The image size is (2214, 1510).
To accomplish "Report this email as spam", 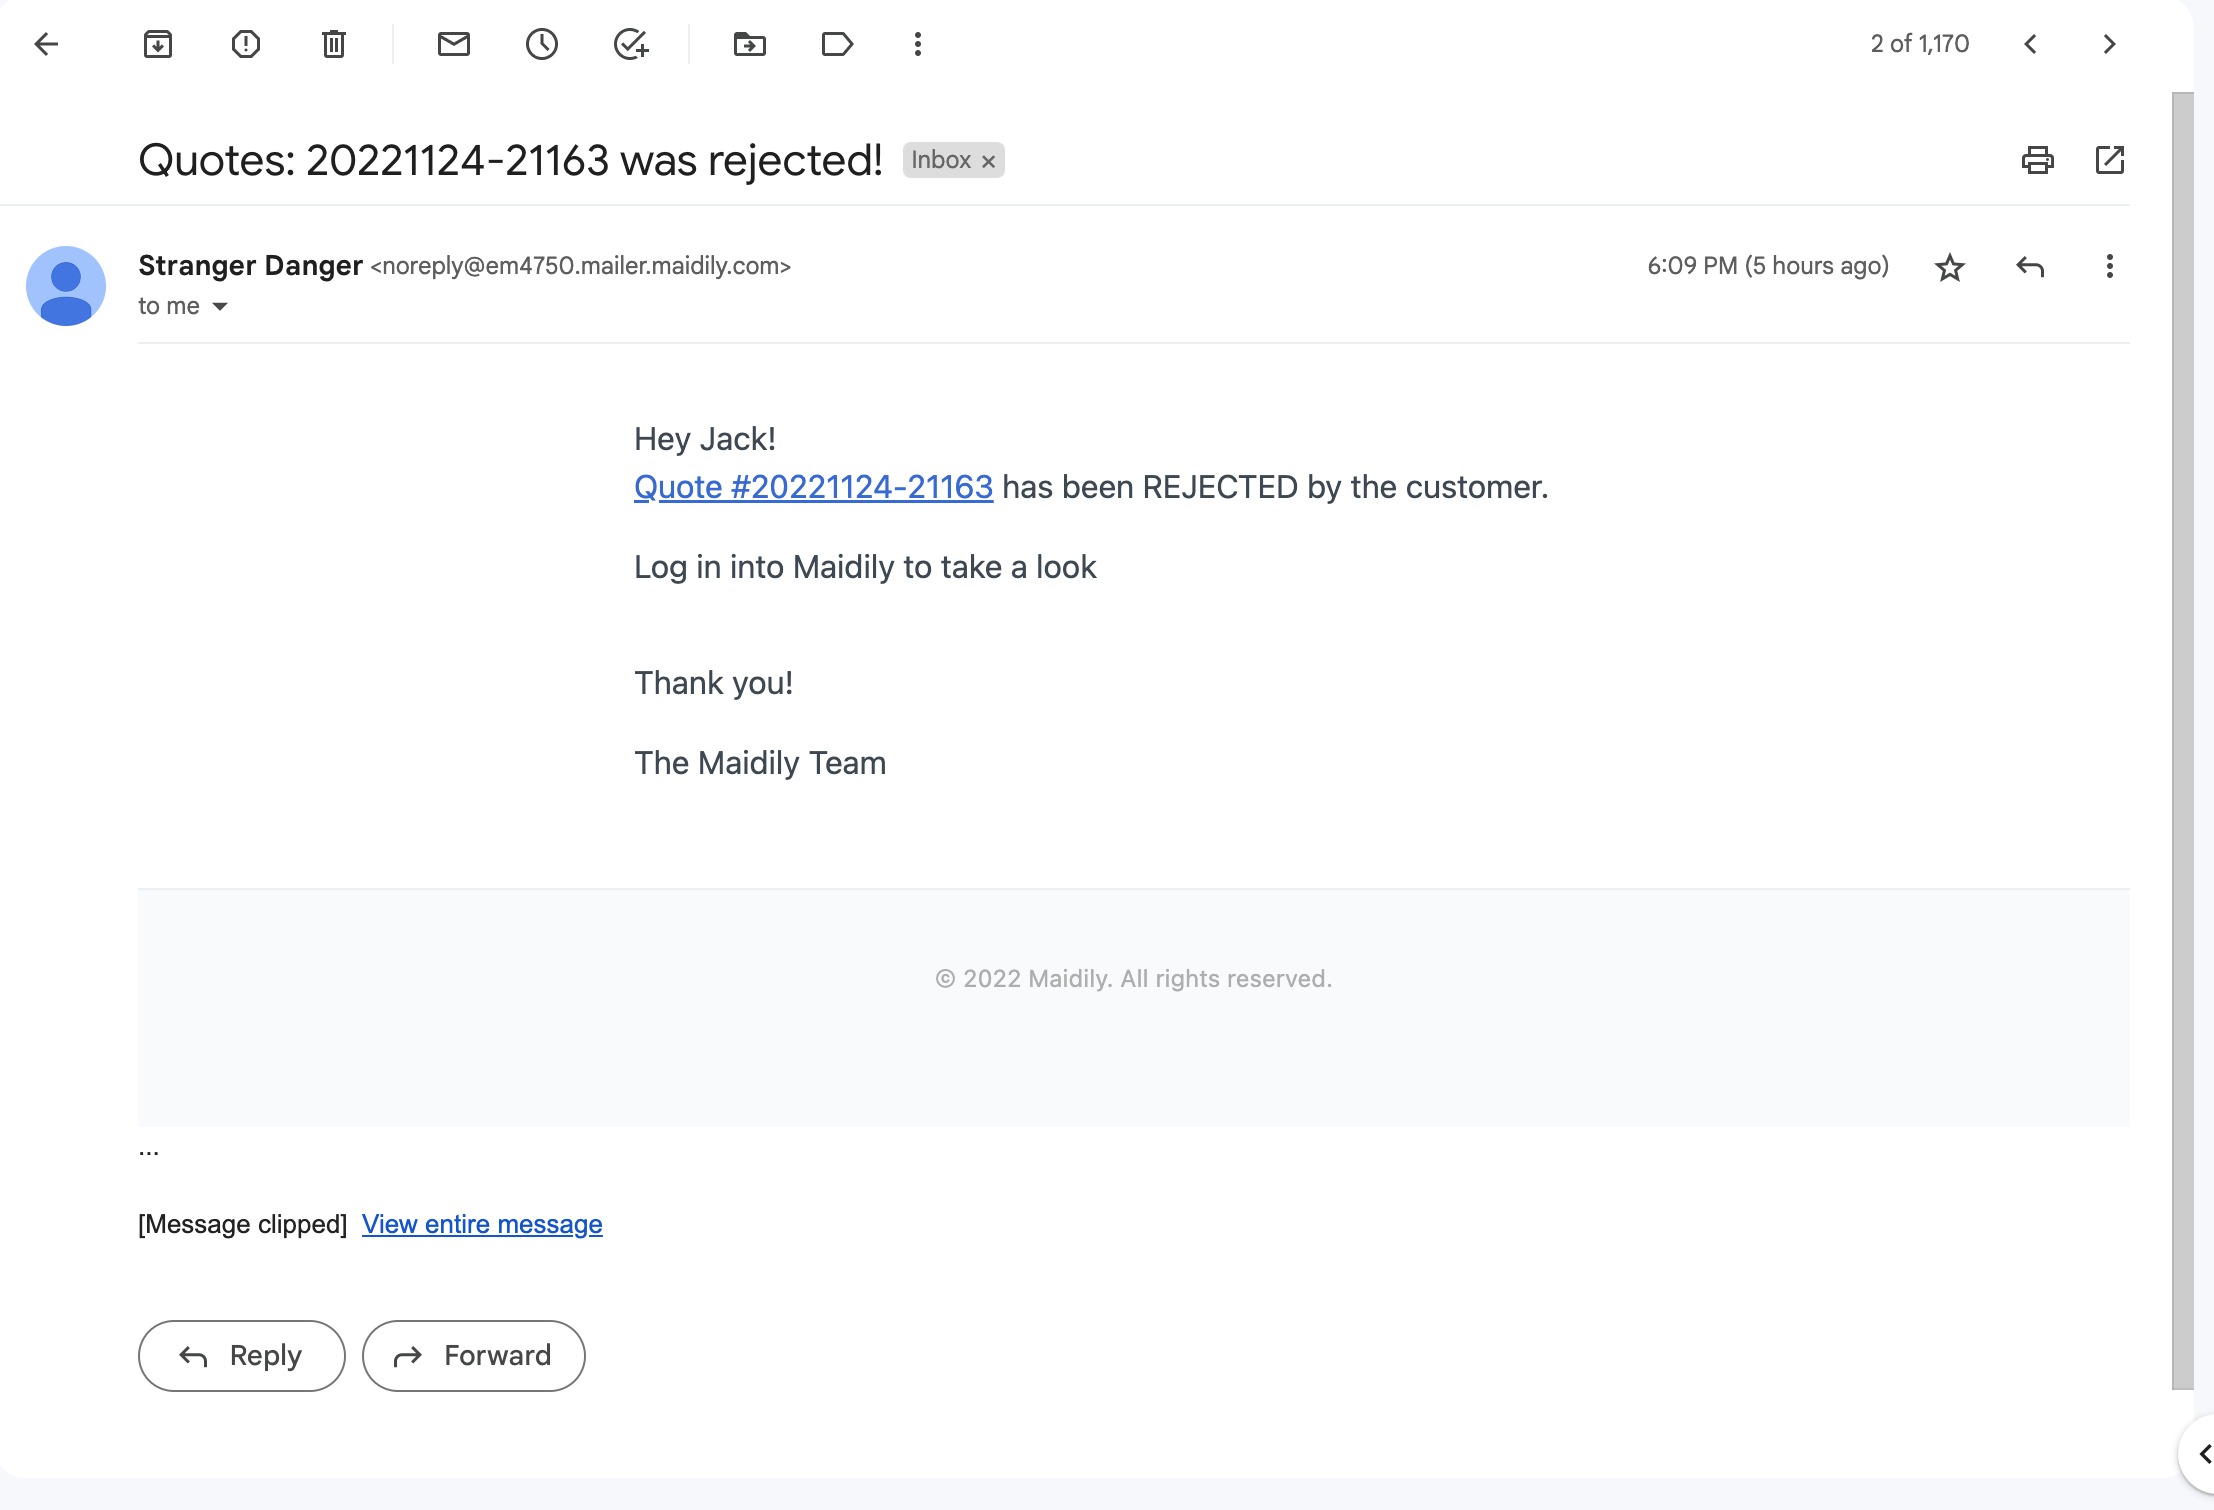I will coord(246,44).
